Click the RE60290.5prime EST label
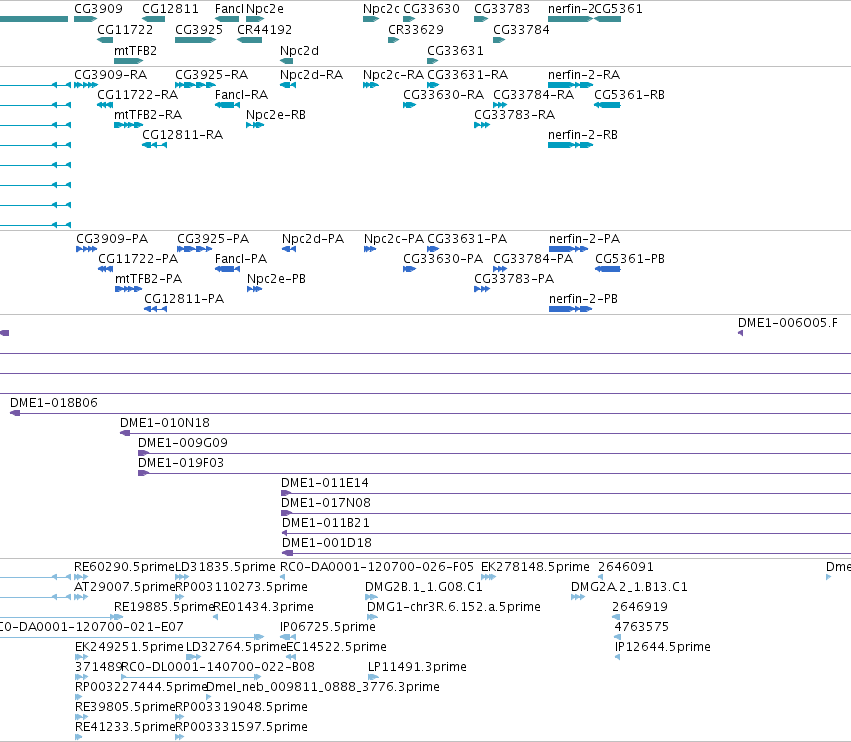Image resolution: width=851 pixels, height=742 pixels. coord(124,568)
